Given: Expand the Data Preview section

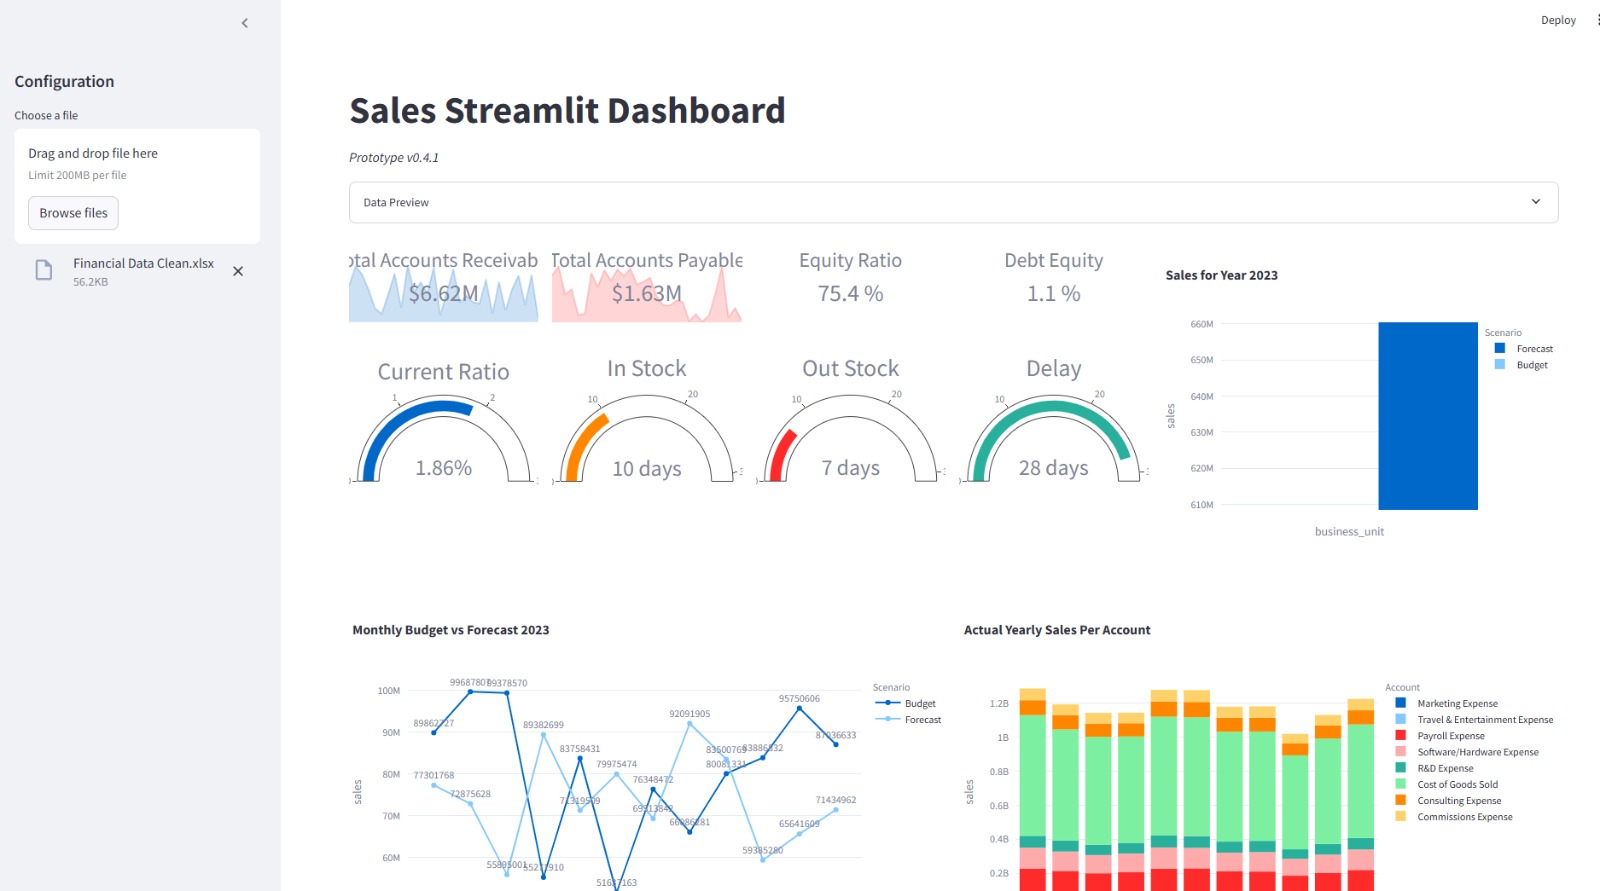Looking at the screenshot, I should point(952,202).
